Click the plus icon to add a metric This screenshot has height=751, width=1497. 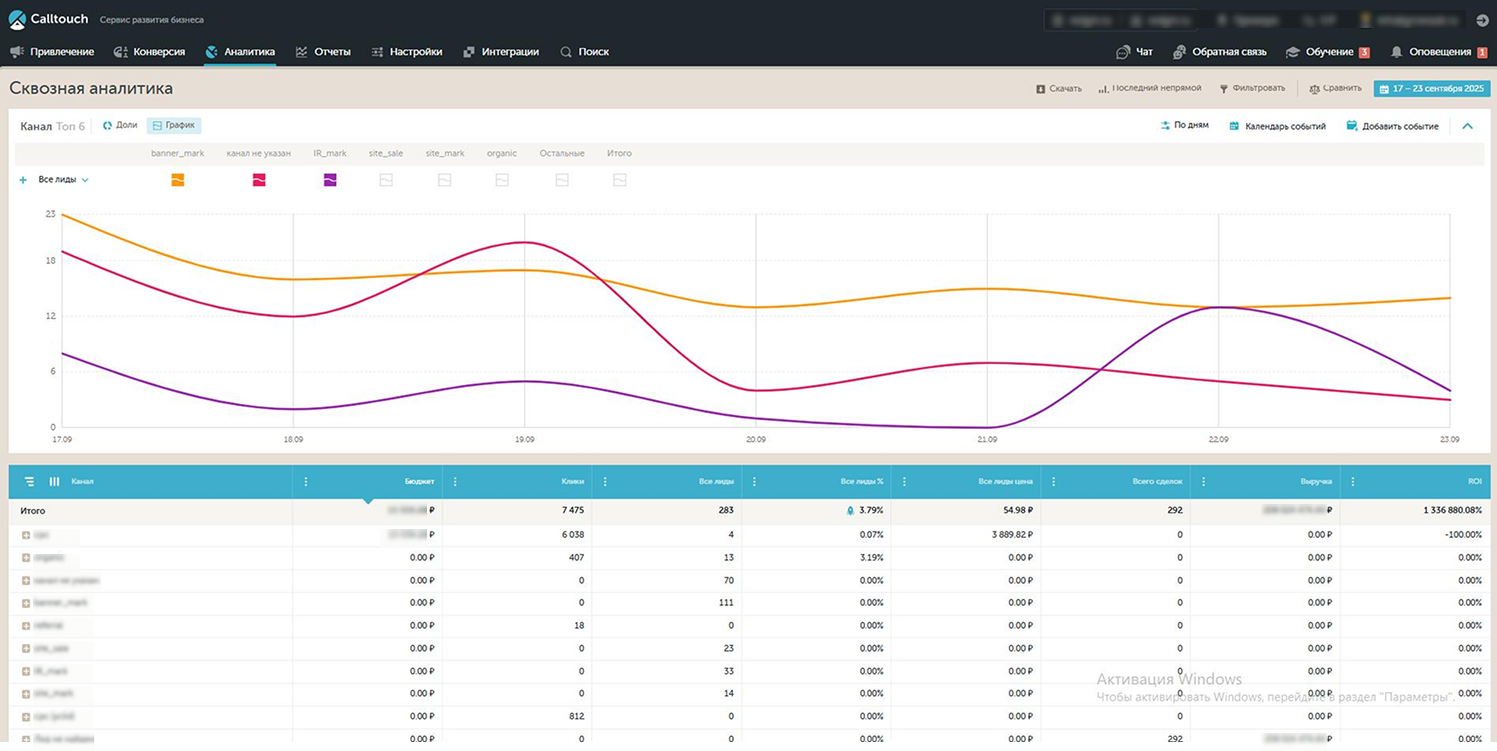click(23, 180)
